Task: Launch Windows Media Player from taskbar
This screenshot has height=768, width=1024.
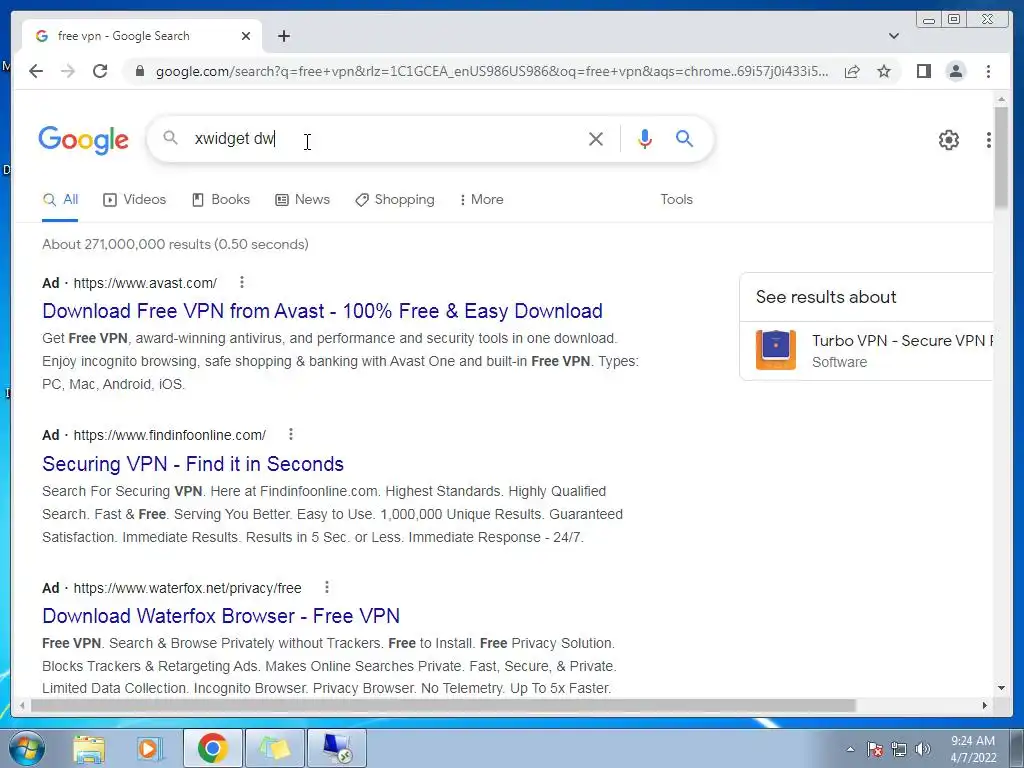Action: click(150, 748)
